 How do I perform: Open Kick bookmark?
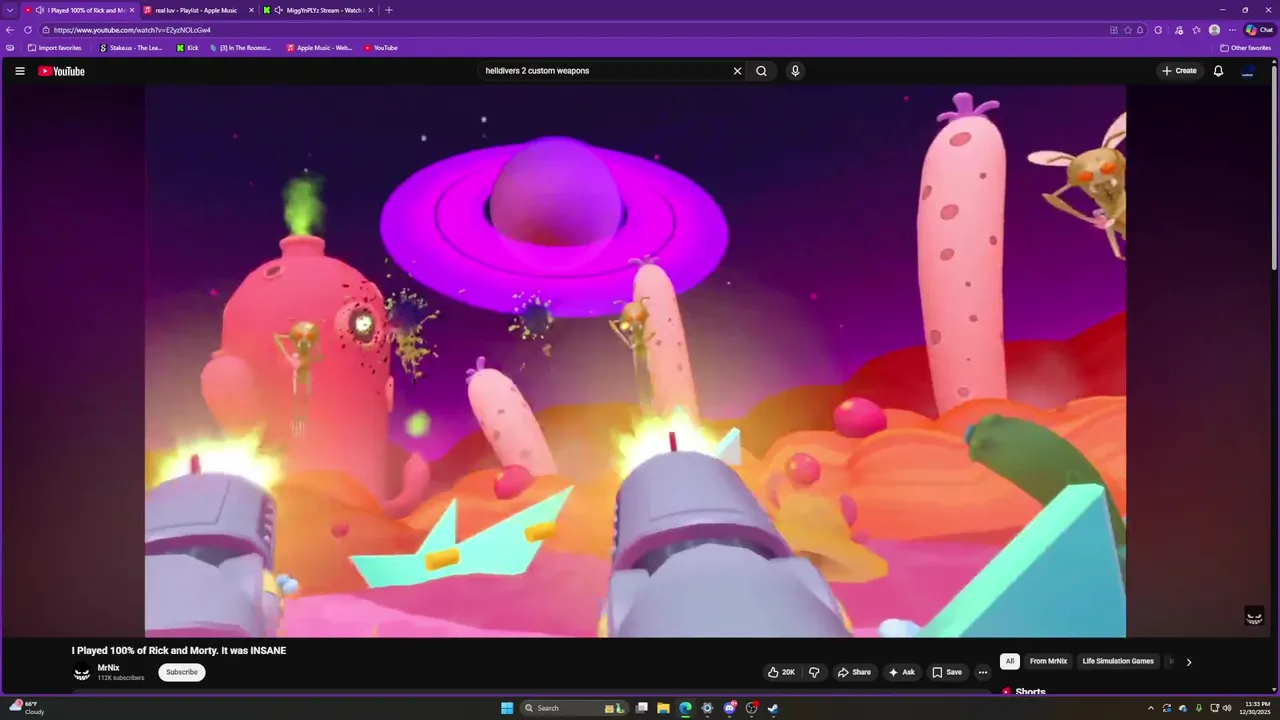tap(188, 48)
